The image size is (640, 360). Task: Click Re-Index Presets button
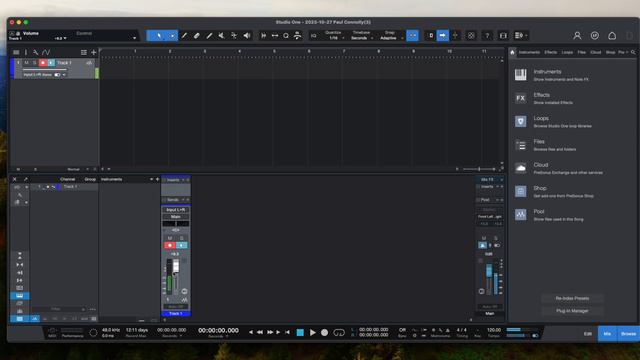572,298
